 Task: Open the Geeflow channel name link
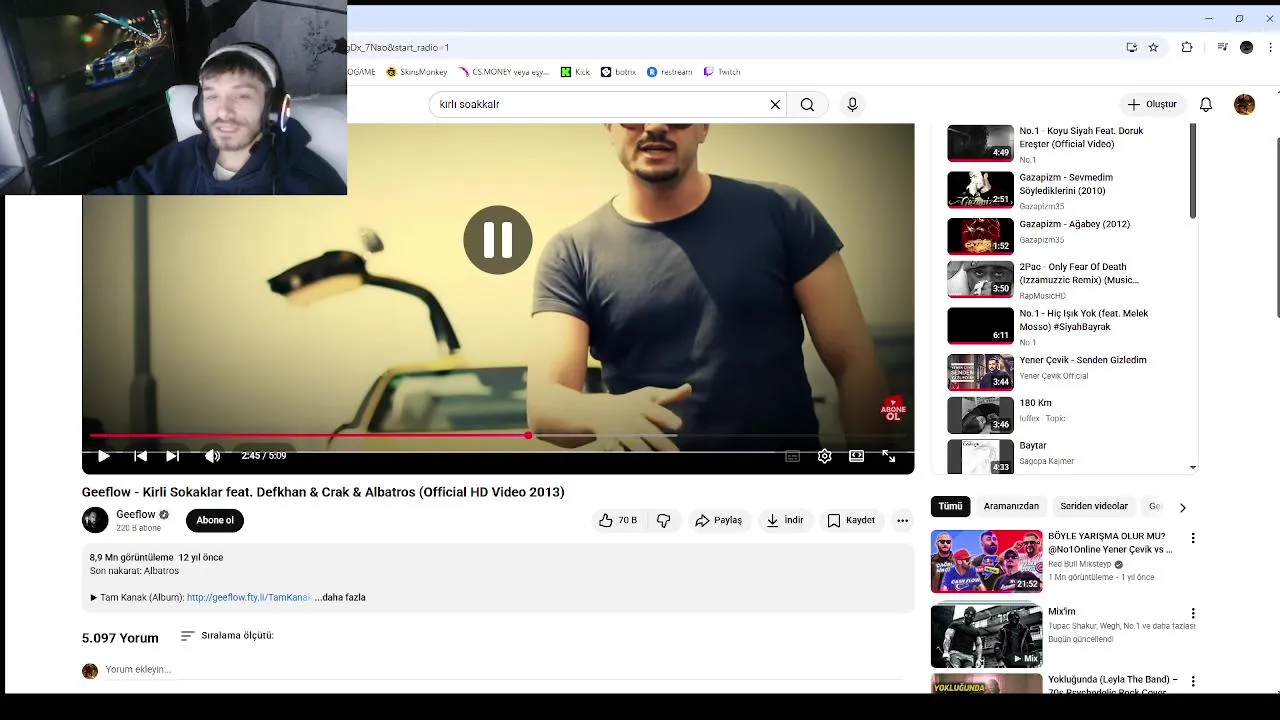point(136,514)
